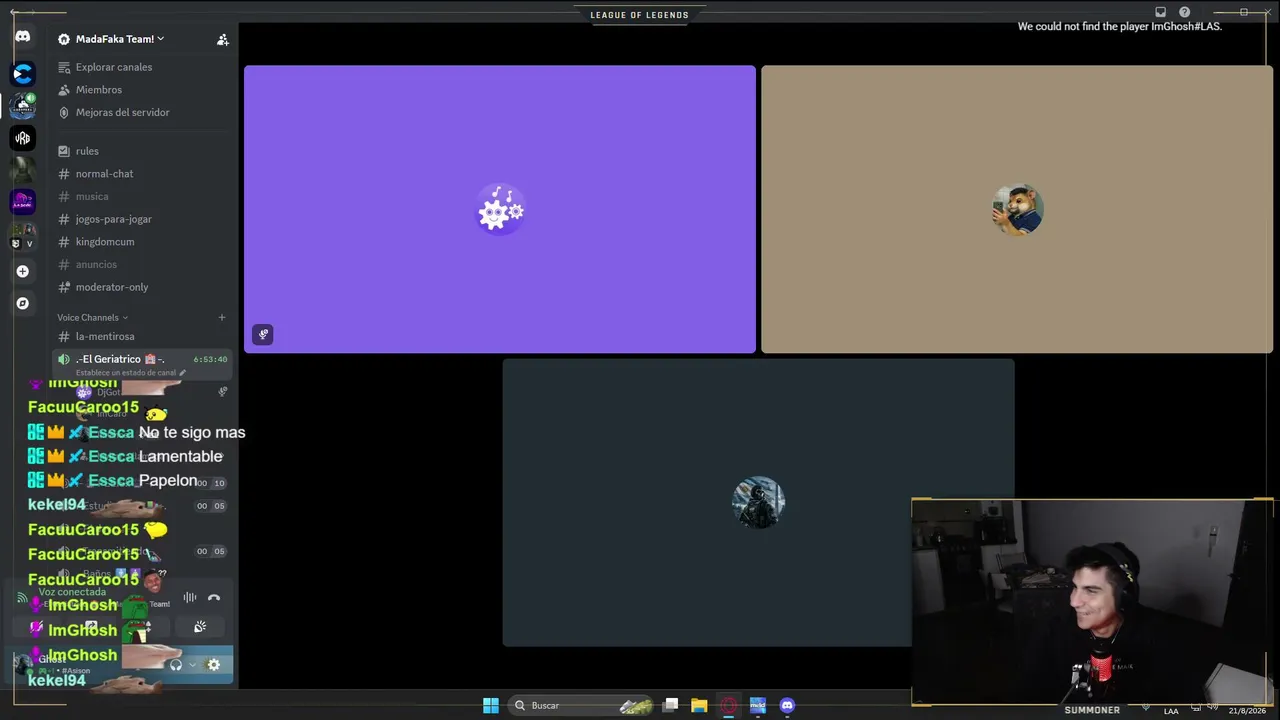Create a channel in Voice Channels
The image size is (1280, 720).
click(x=222, y=318)
